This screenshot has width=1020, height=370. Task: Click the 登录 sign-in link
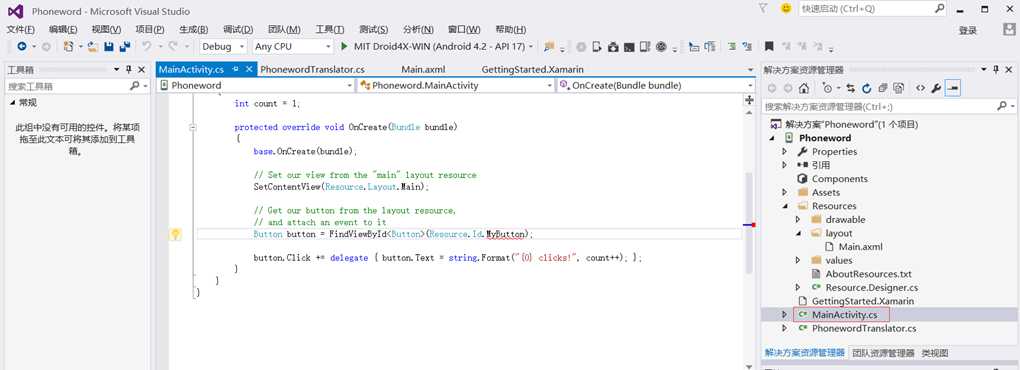(x=968, y=31)
